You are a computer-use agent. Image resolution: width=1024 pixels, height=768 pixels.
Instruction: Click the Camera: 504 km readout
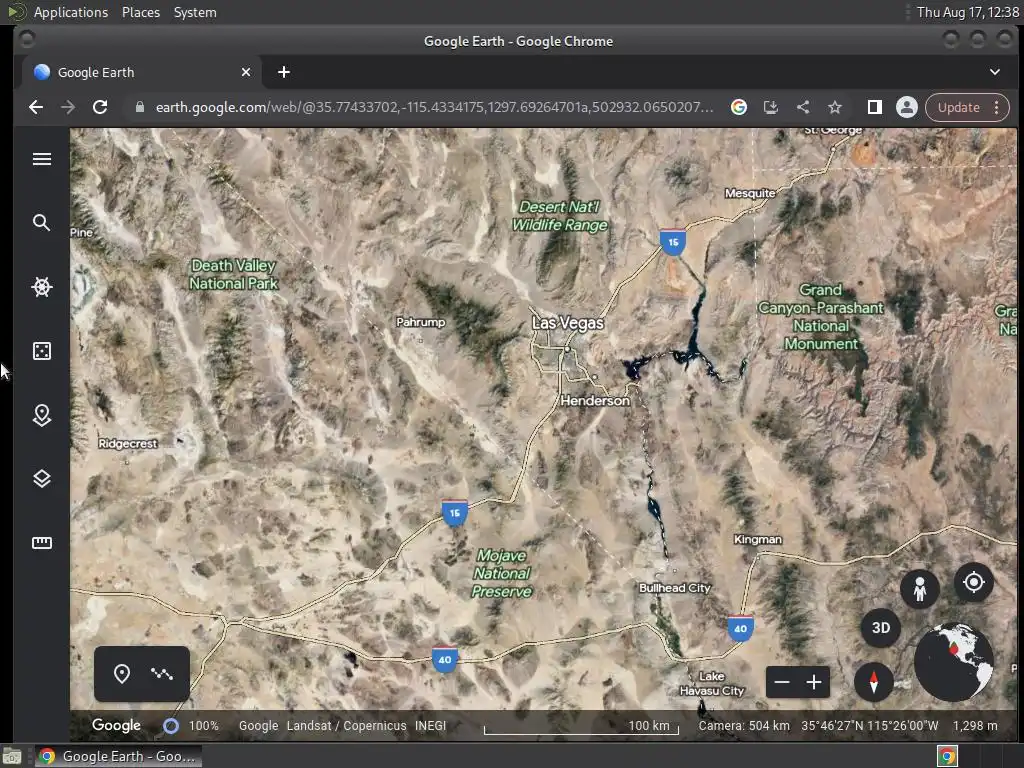click(x=744, y=726)
